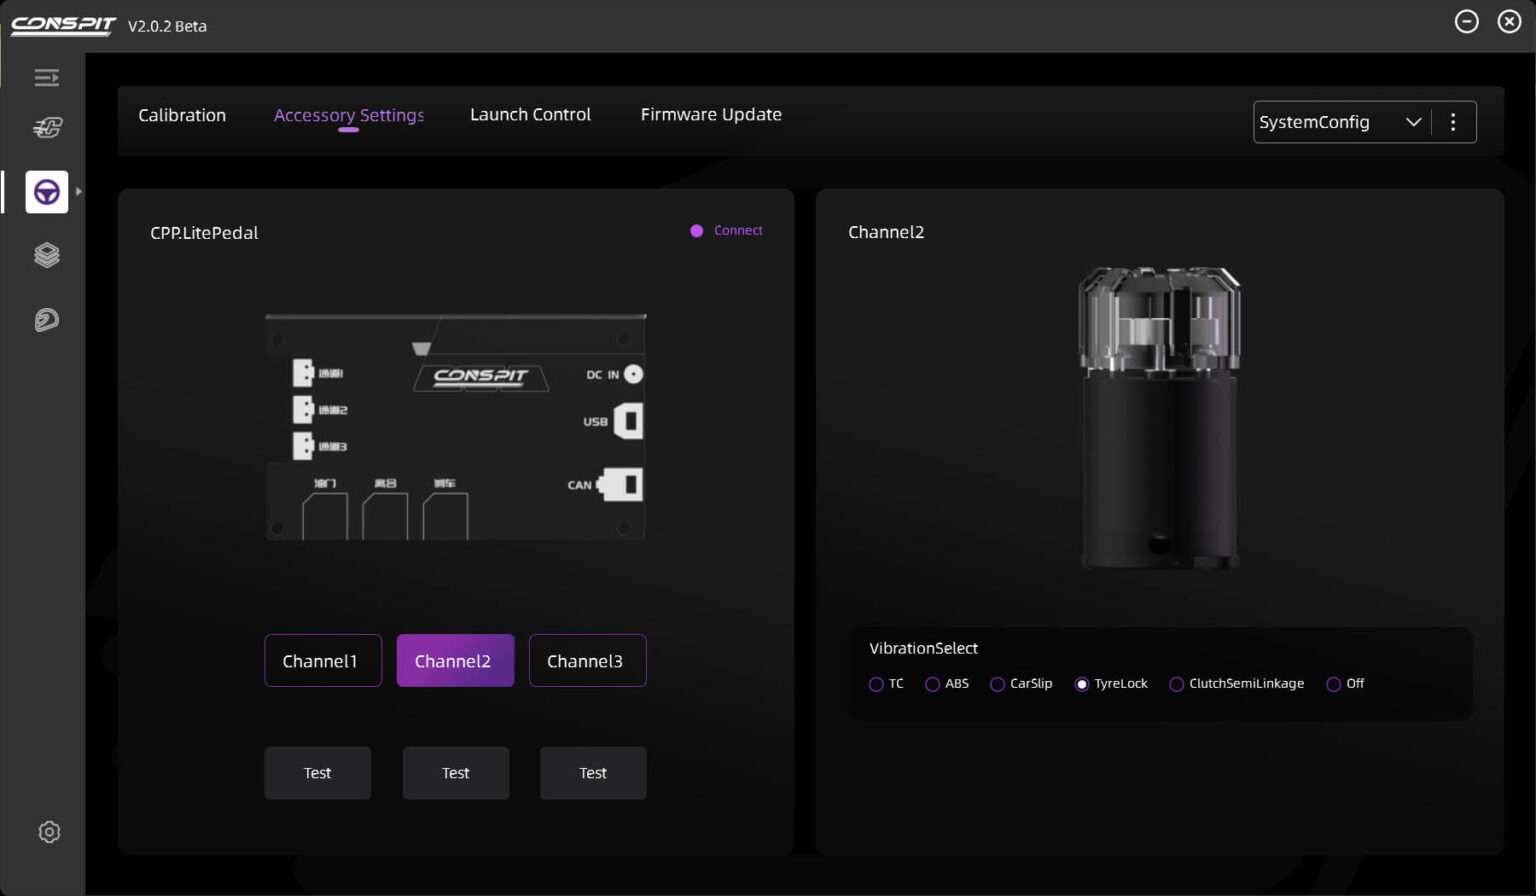Select the TC vibration option
The width and height of the screenshot is (1536, 896).
[x=876, y=684]
